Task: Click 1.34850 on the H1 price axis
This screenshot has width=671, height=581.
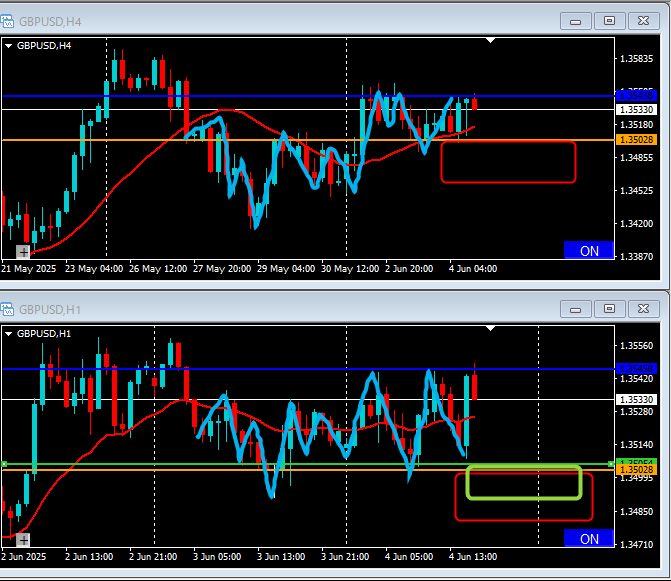Action: [x=636, y=511]
